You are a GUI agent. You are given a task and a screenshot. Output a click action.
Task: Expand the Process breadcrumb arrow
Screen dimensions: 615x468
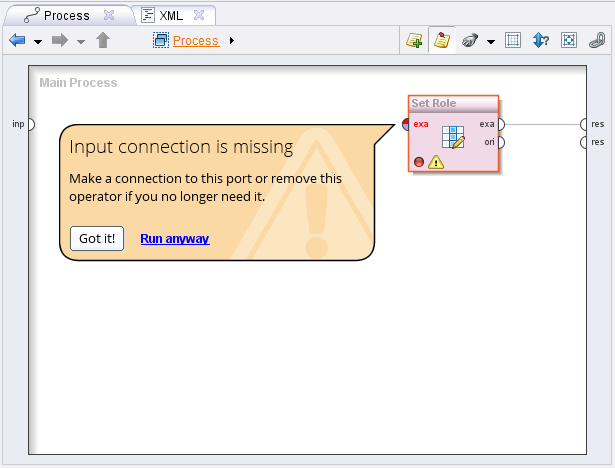232,41
